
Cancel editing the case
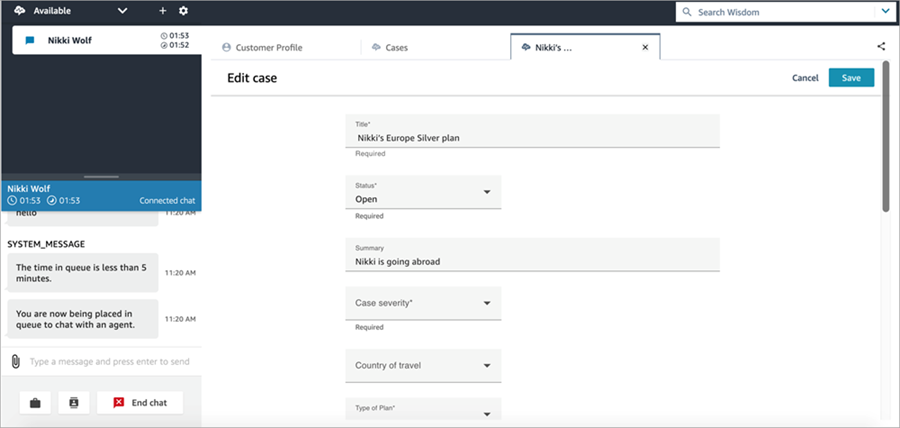click(x=805, y=78)
